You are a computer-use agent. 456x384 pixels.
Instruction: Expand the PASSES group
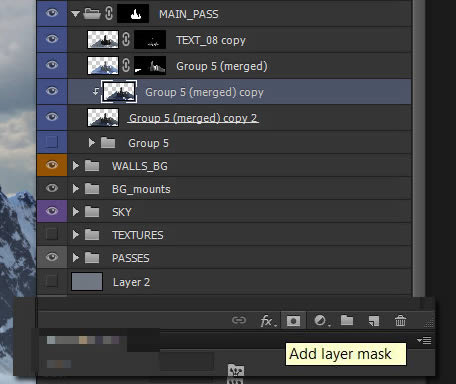pyautogui.click(x=76, y=258)
